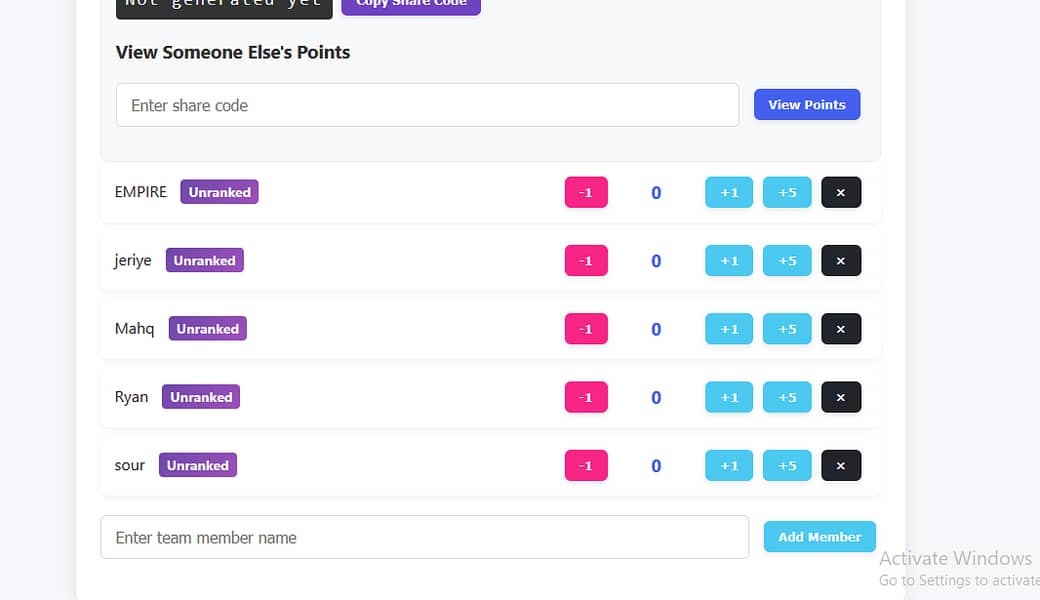Click the member name sour
Screen dimensions: 1040x600
point(129,465)
